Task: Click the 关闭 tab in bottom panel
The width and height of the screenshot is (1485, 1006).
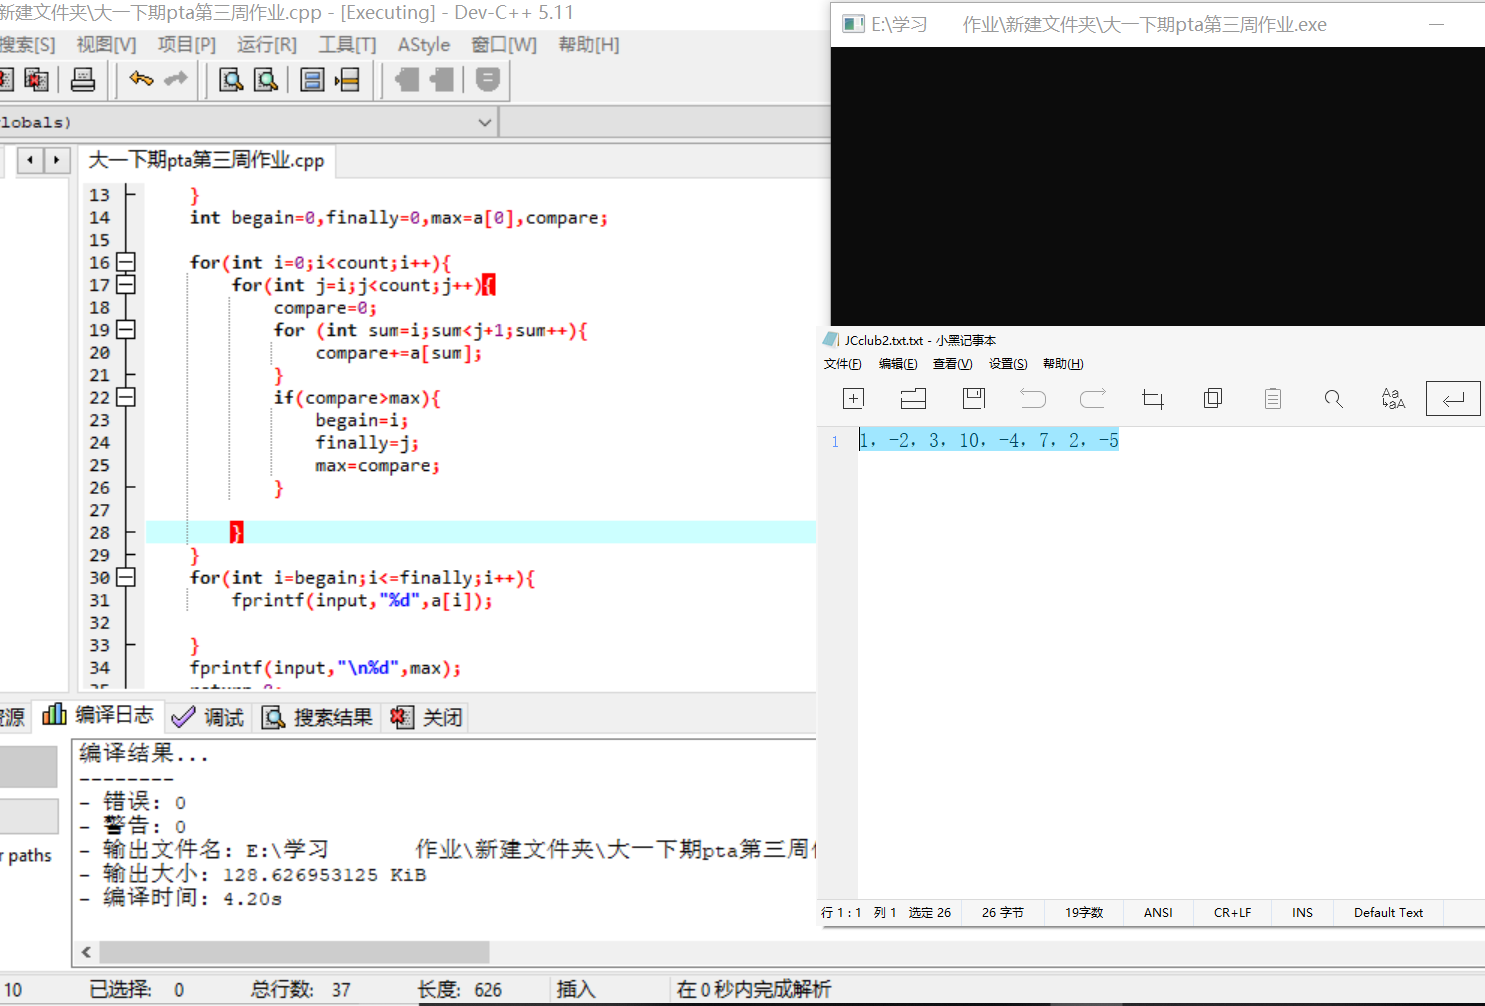Action: pos(427,717)
